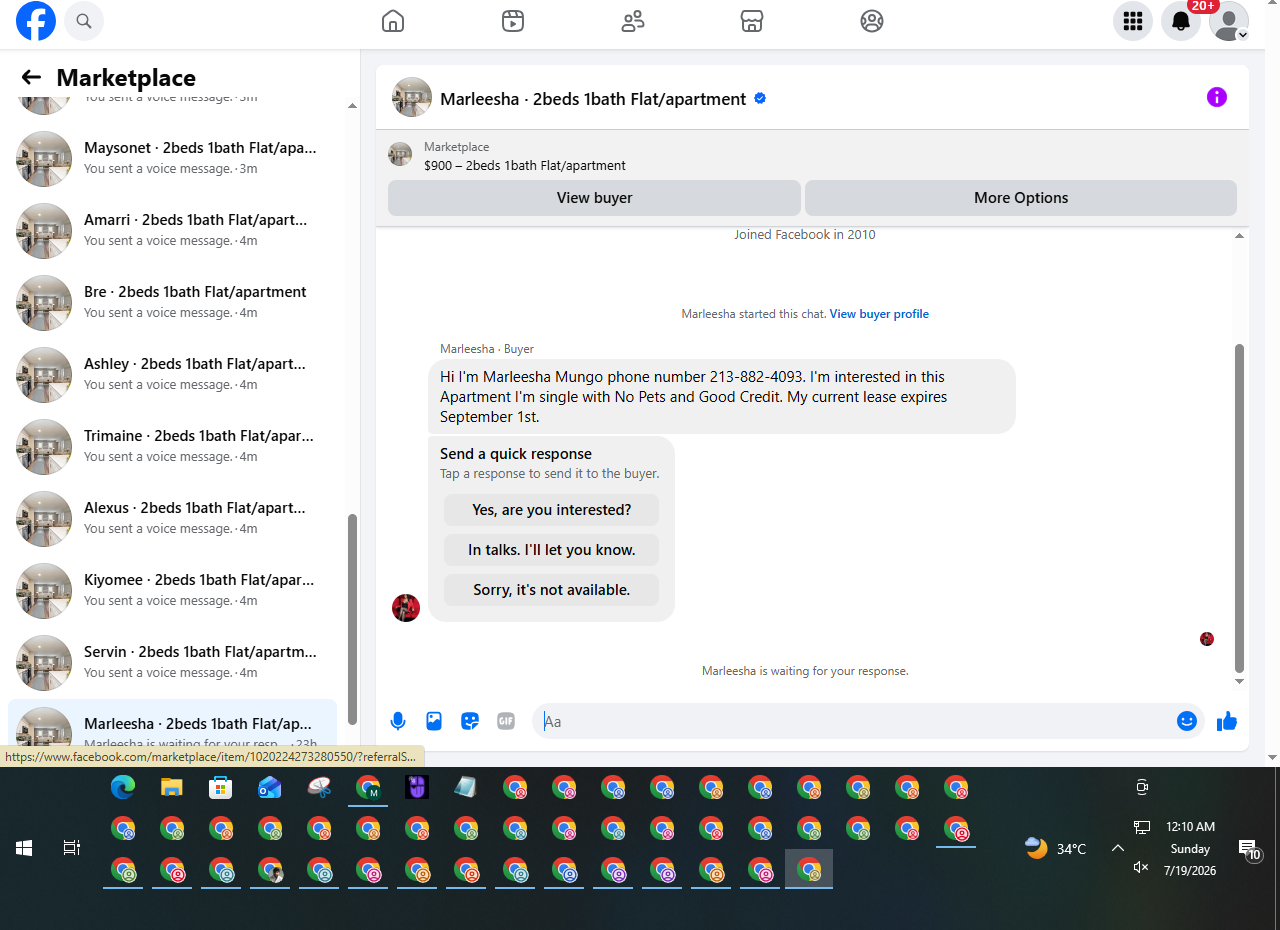Open the $900 2beds 1bath listing link
Viewport: 1280px width, 930px height.
524,166
